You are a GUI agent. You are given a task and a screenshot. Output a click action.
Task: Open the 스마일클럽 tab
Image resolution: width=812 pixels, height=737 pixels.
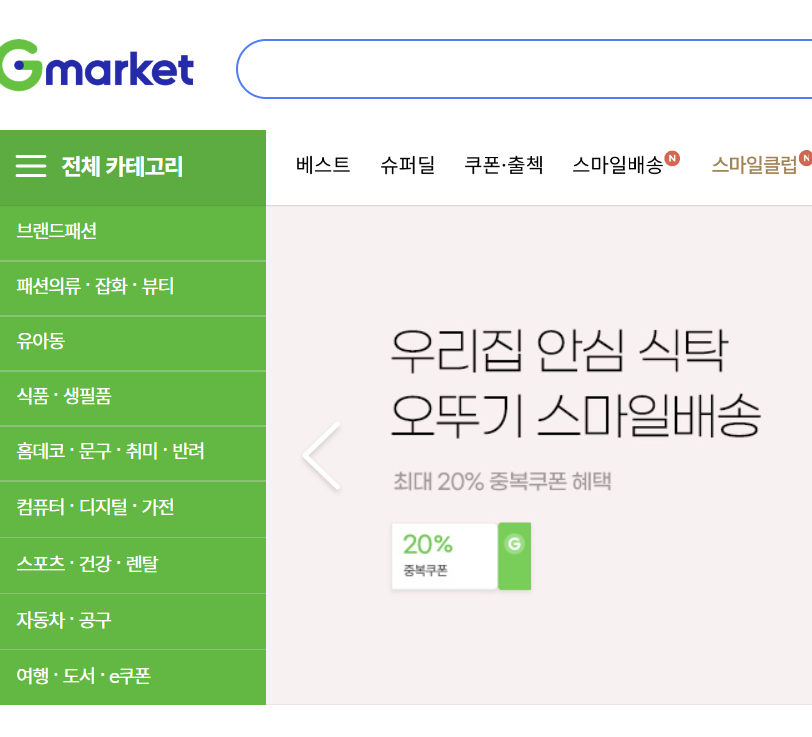tap(755, 165)
